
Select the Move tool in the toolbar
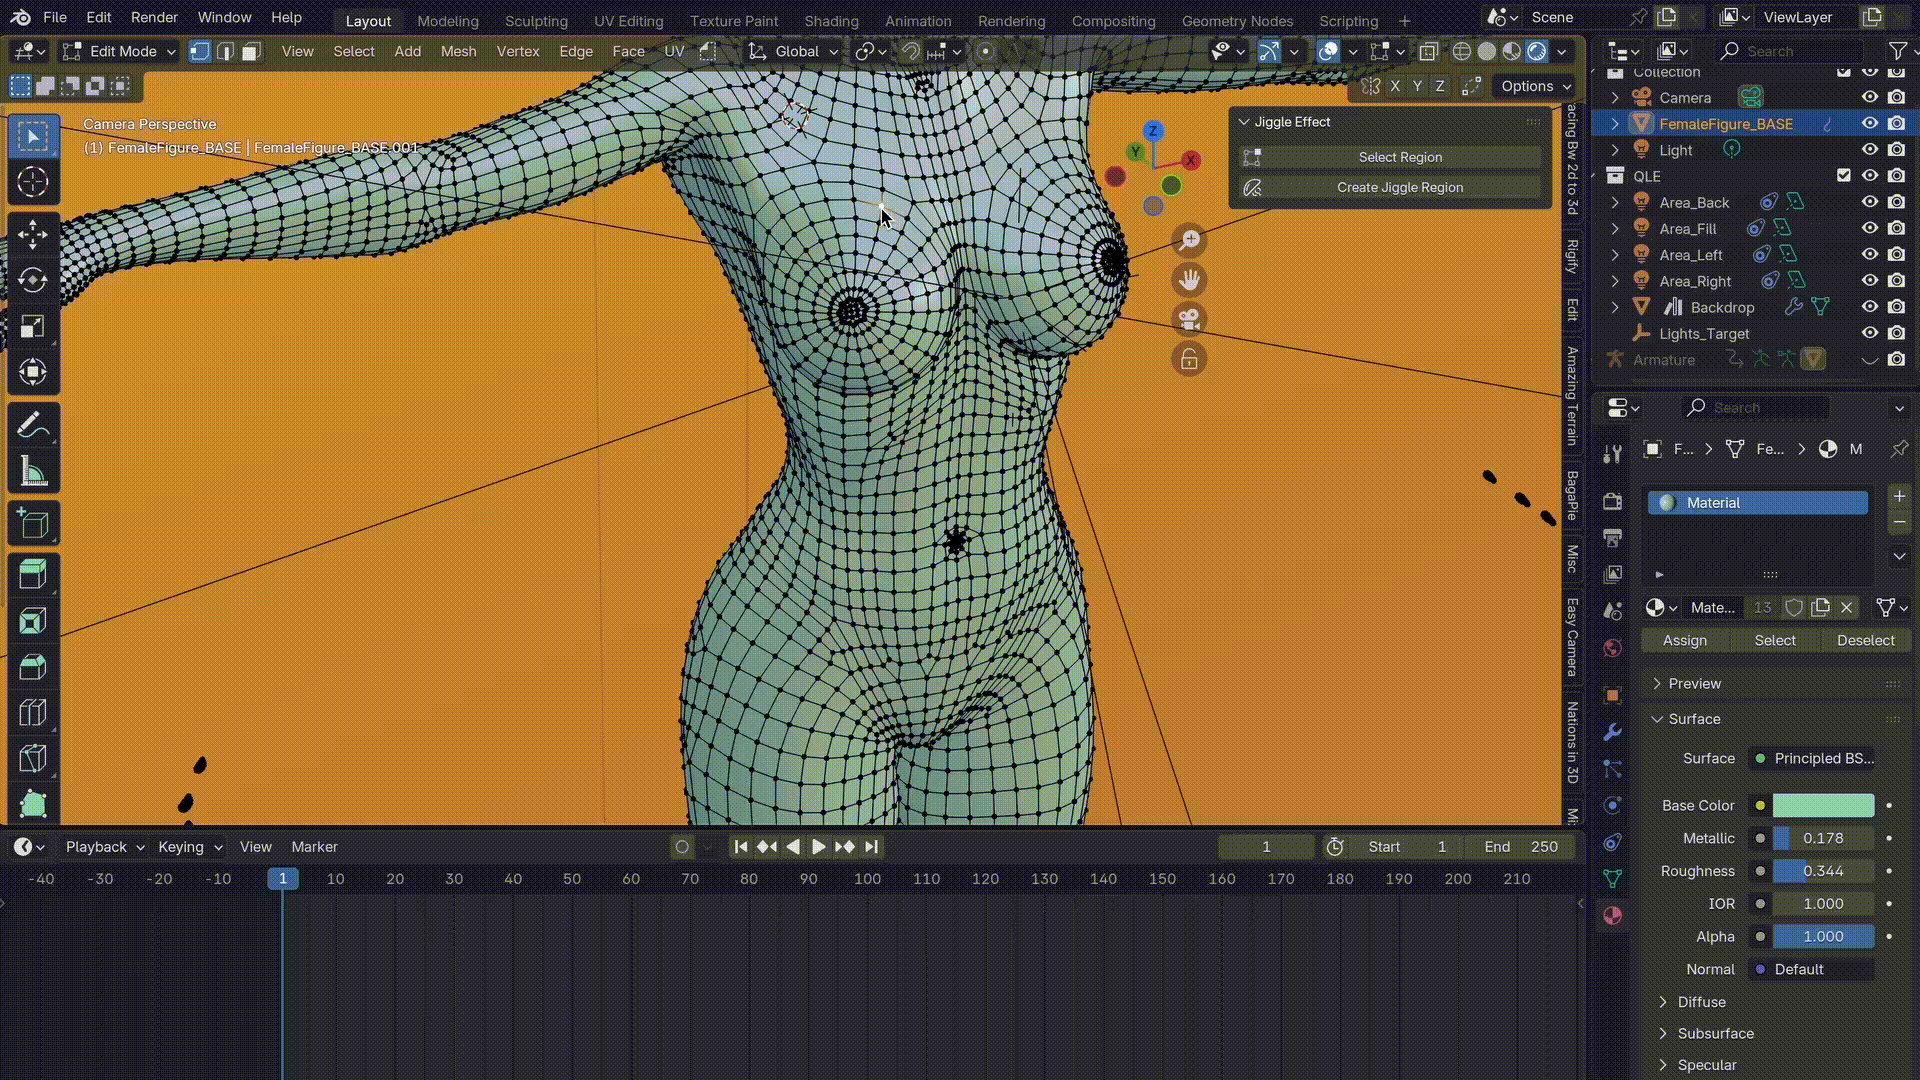coord(32,234)
